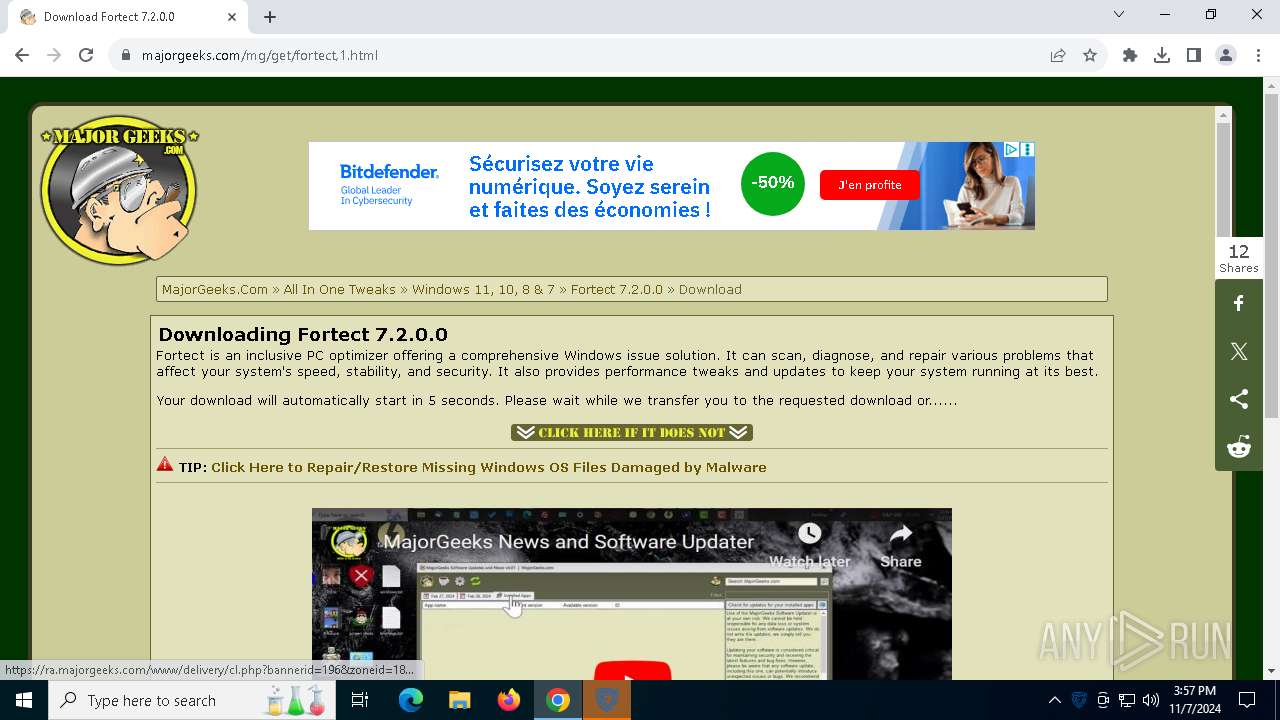The width and height of the screenshot is (1280, 720).
Task: Go back to the previous page
Action: (x=22, y=55)
